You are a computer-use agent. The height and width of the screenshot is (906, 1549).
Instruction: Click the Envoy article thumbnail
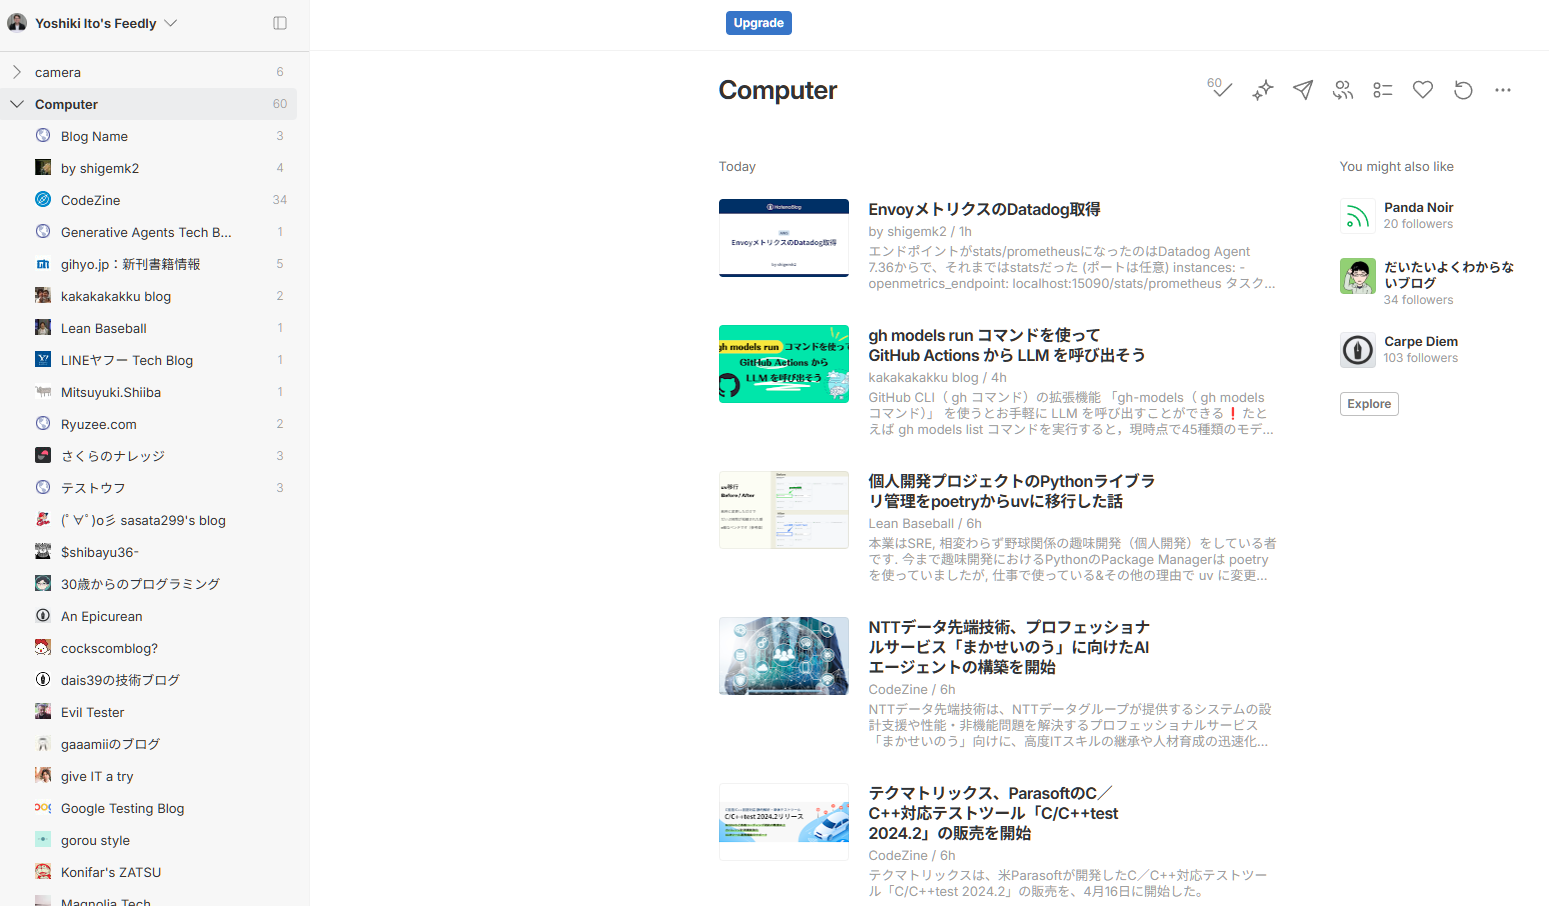[784, 238]
